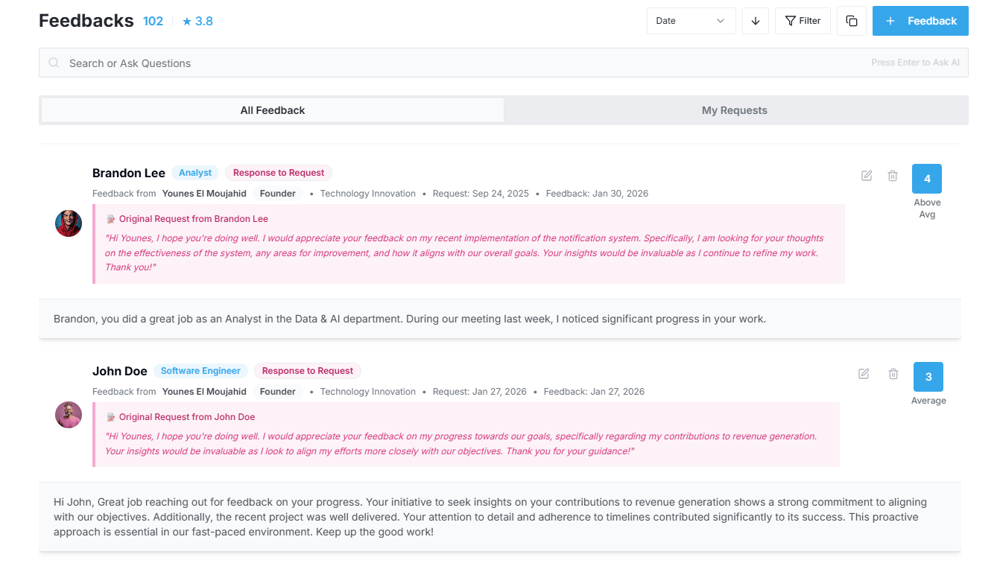This screenshot has height=563, width=1000.
Task: Open the Filter options
Action: (802, 21)
